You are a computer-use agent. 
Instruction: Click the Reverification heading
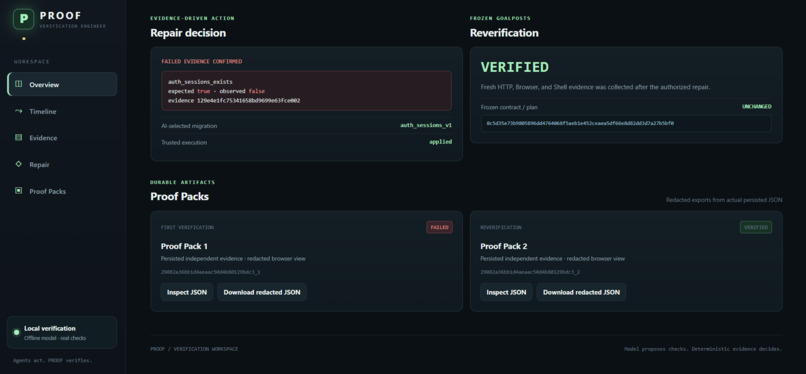point(504,33)
